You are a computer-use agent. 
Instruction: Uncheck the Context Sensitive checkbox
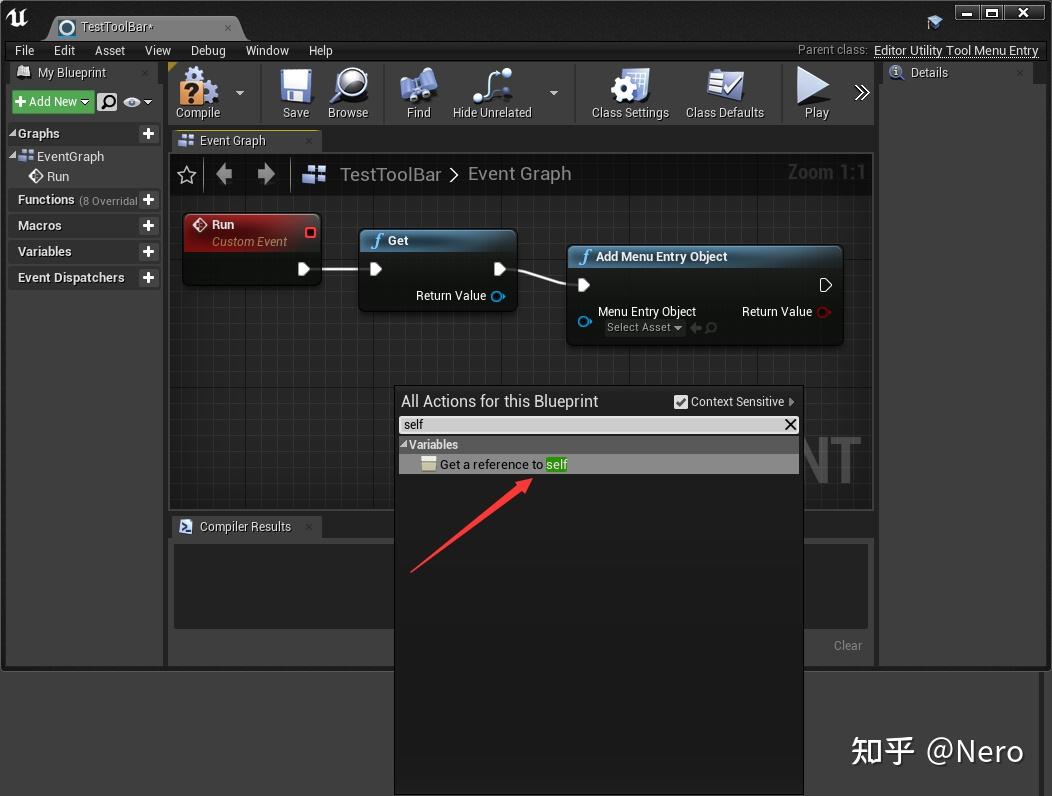(x=682, y=401)
